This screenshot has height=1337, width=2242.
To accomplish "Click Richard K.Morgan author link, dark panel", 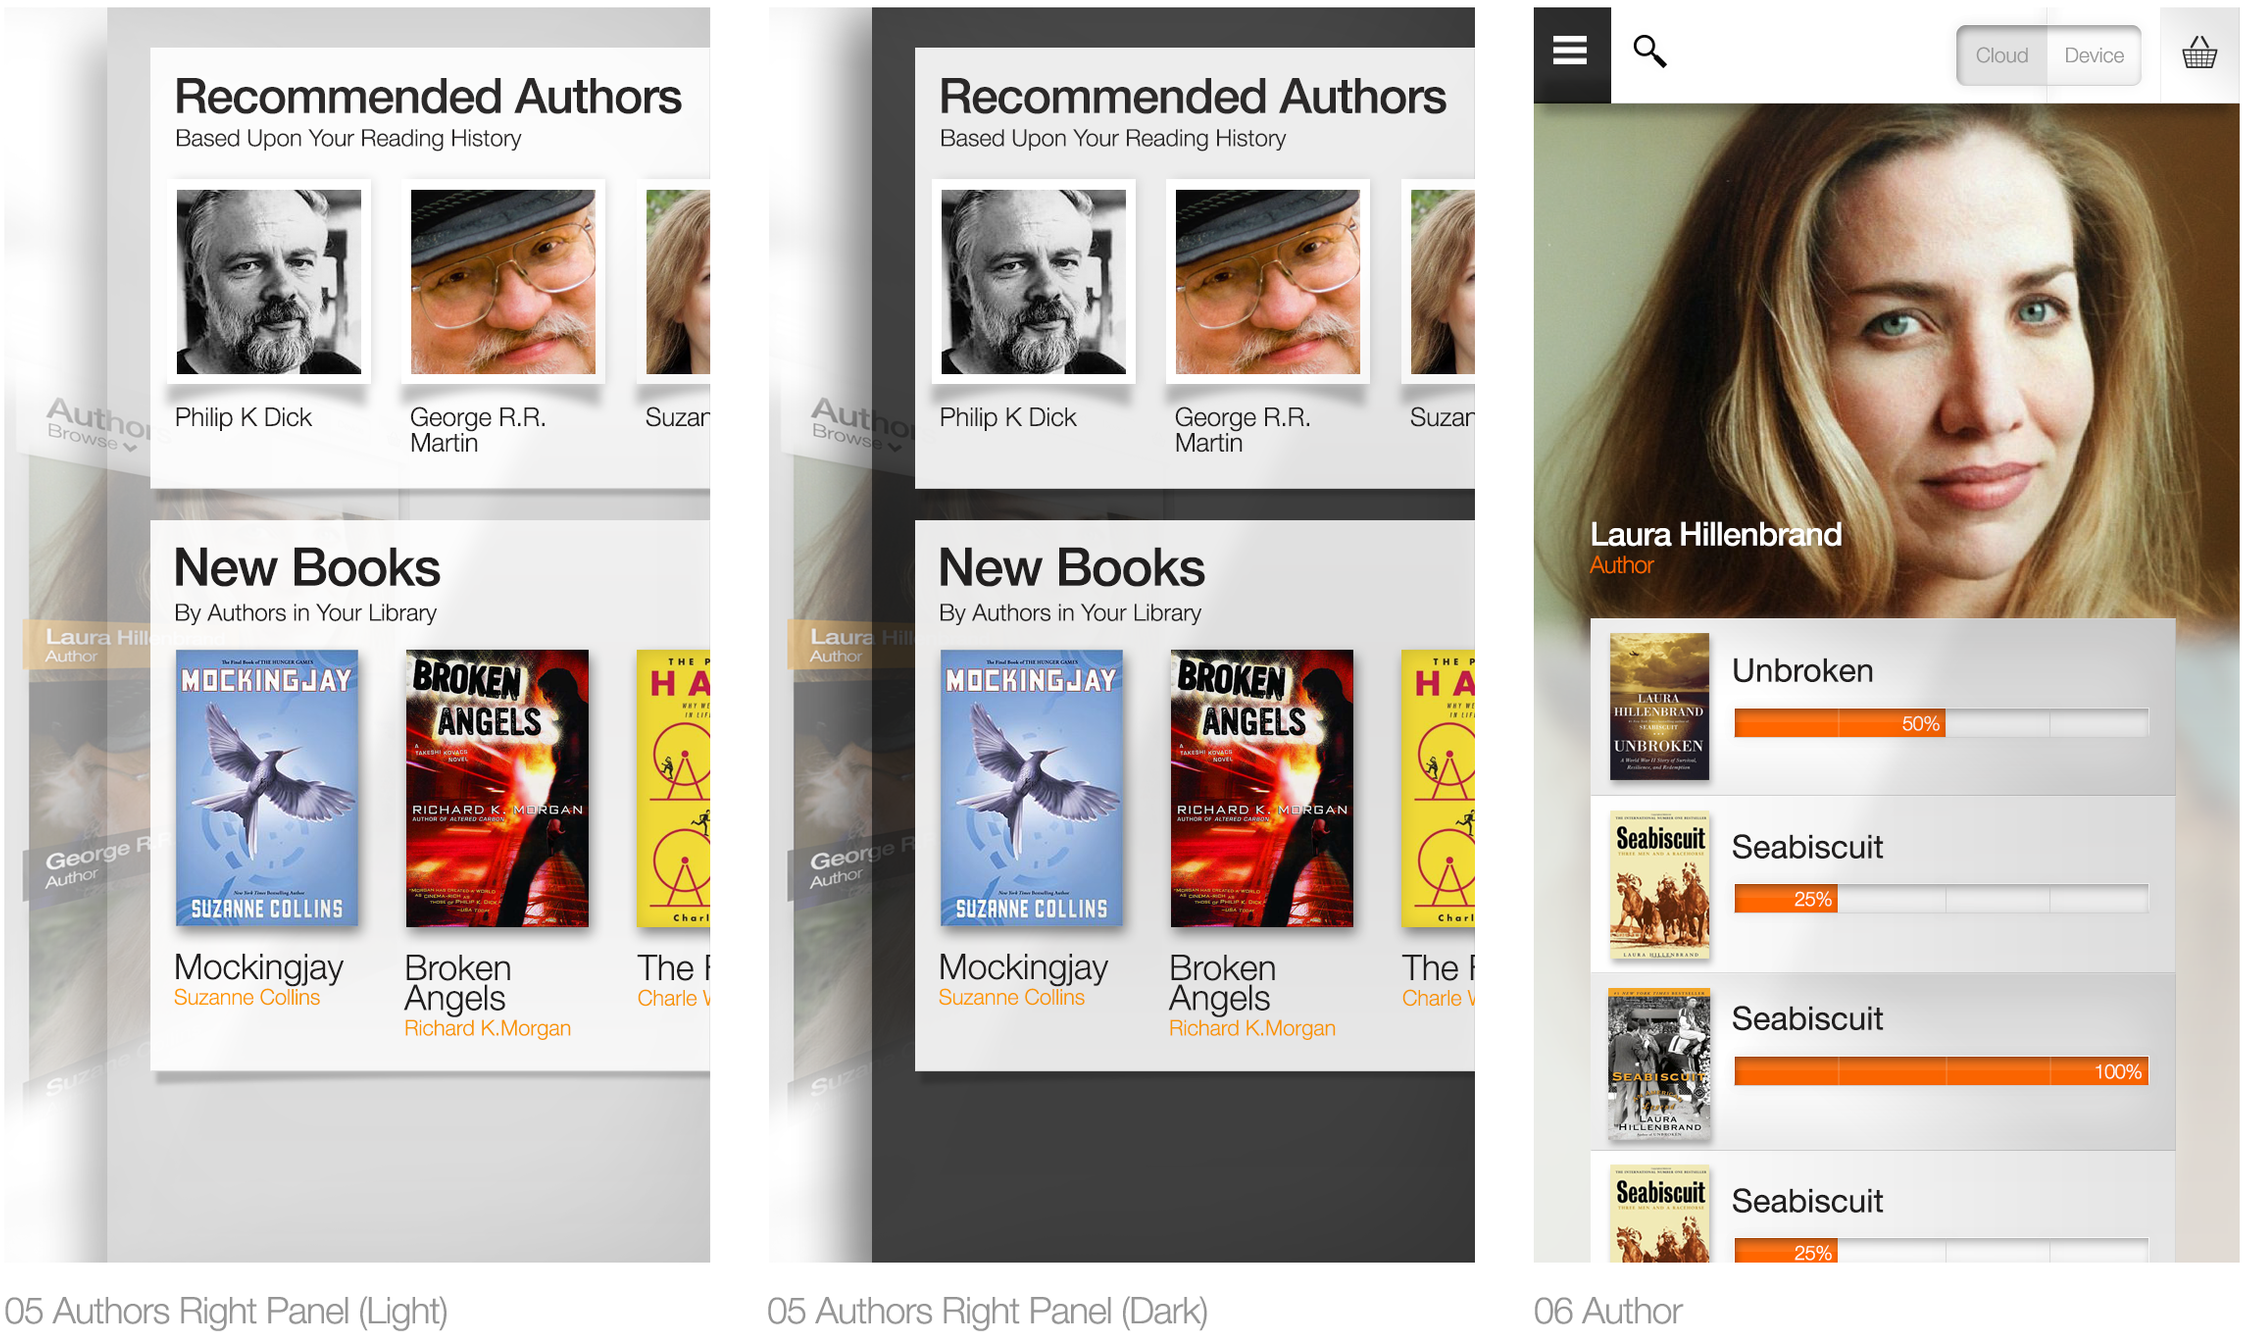I will tap(1251, 1028).
